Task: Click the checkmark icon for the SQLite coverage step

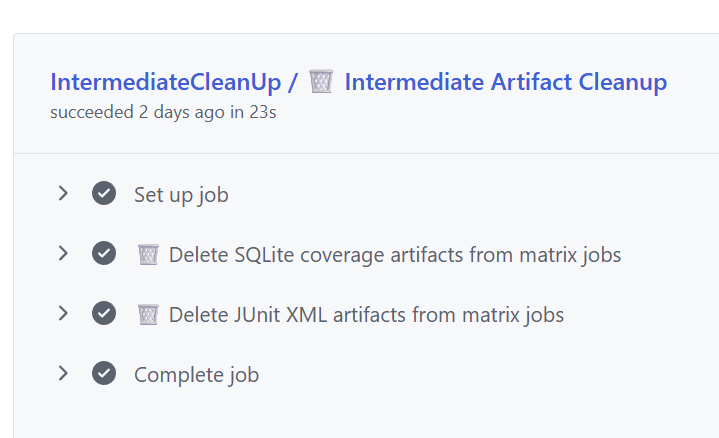Action: (104, 254)
